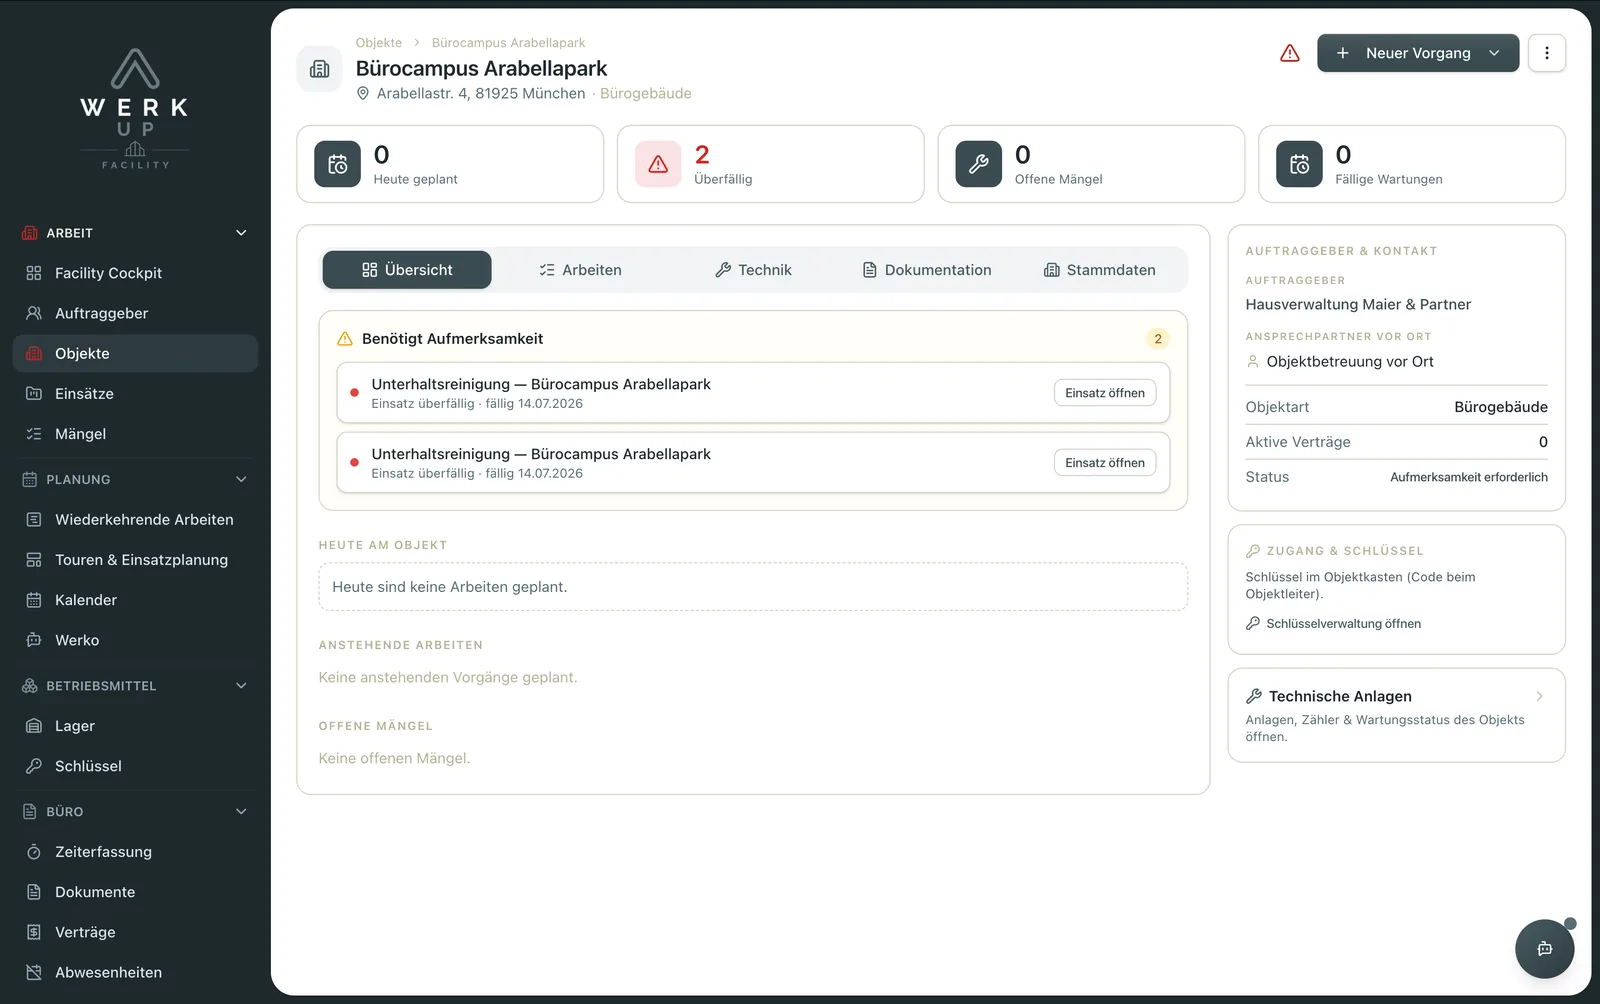The width and height of the screenshot is (1600, 1004).
Task: Click the Werko robot icon in sidebar
Action: [x=34, y=640]
